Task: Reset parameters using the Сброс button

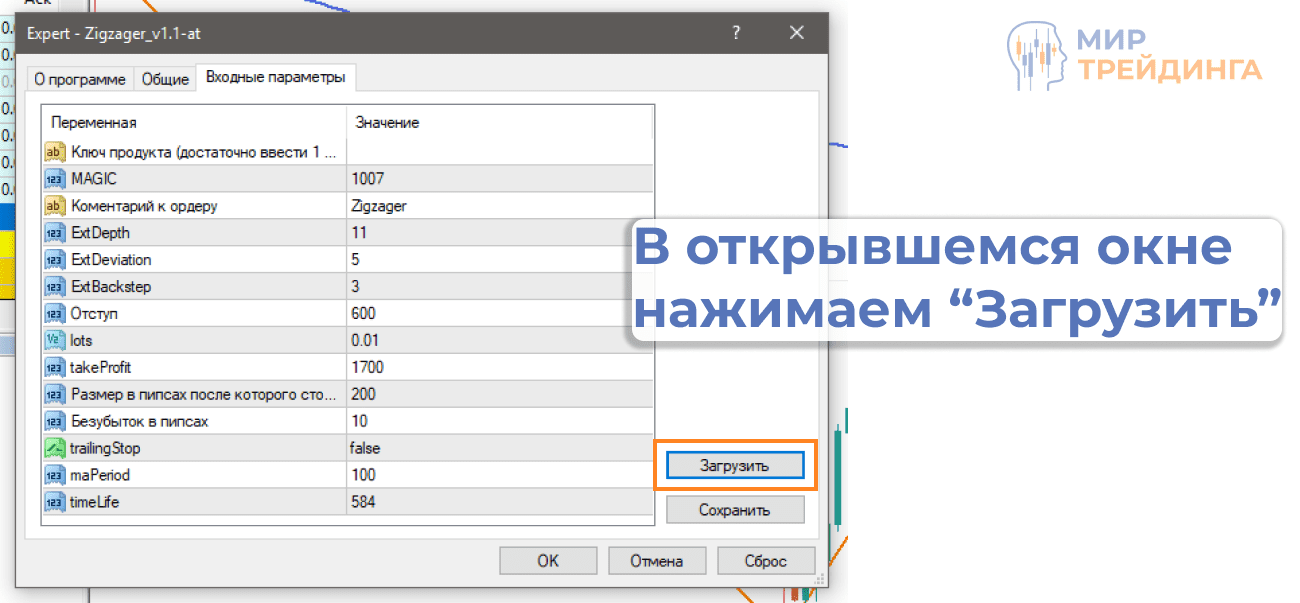Action: (766, 560)
